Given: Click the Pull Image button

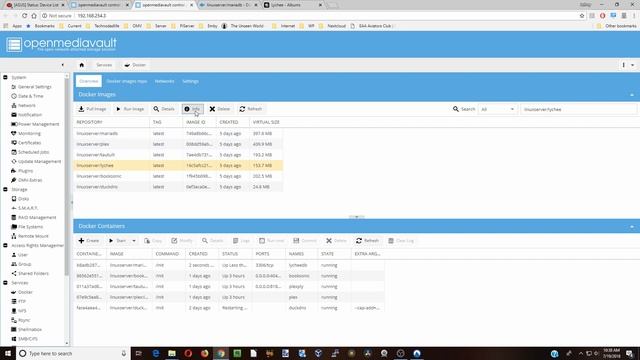Looking at the screenshot, I should tap(92, 109).
